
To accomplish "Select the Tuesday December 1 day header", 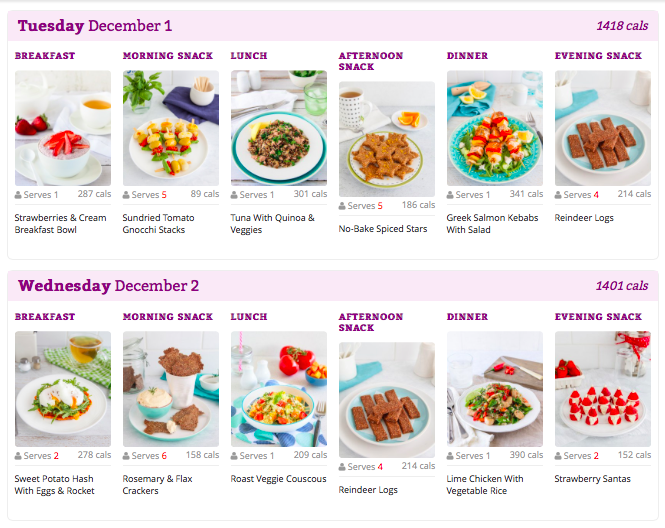I will pyautogui.click(x=95, y=26).
